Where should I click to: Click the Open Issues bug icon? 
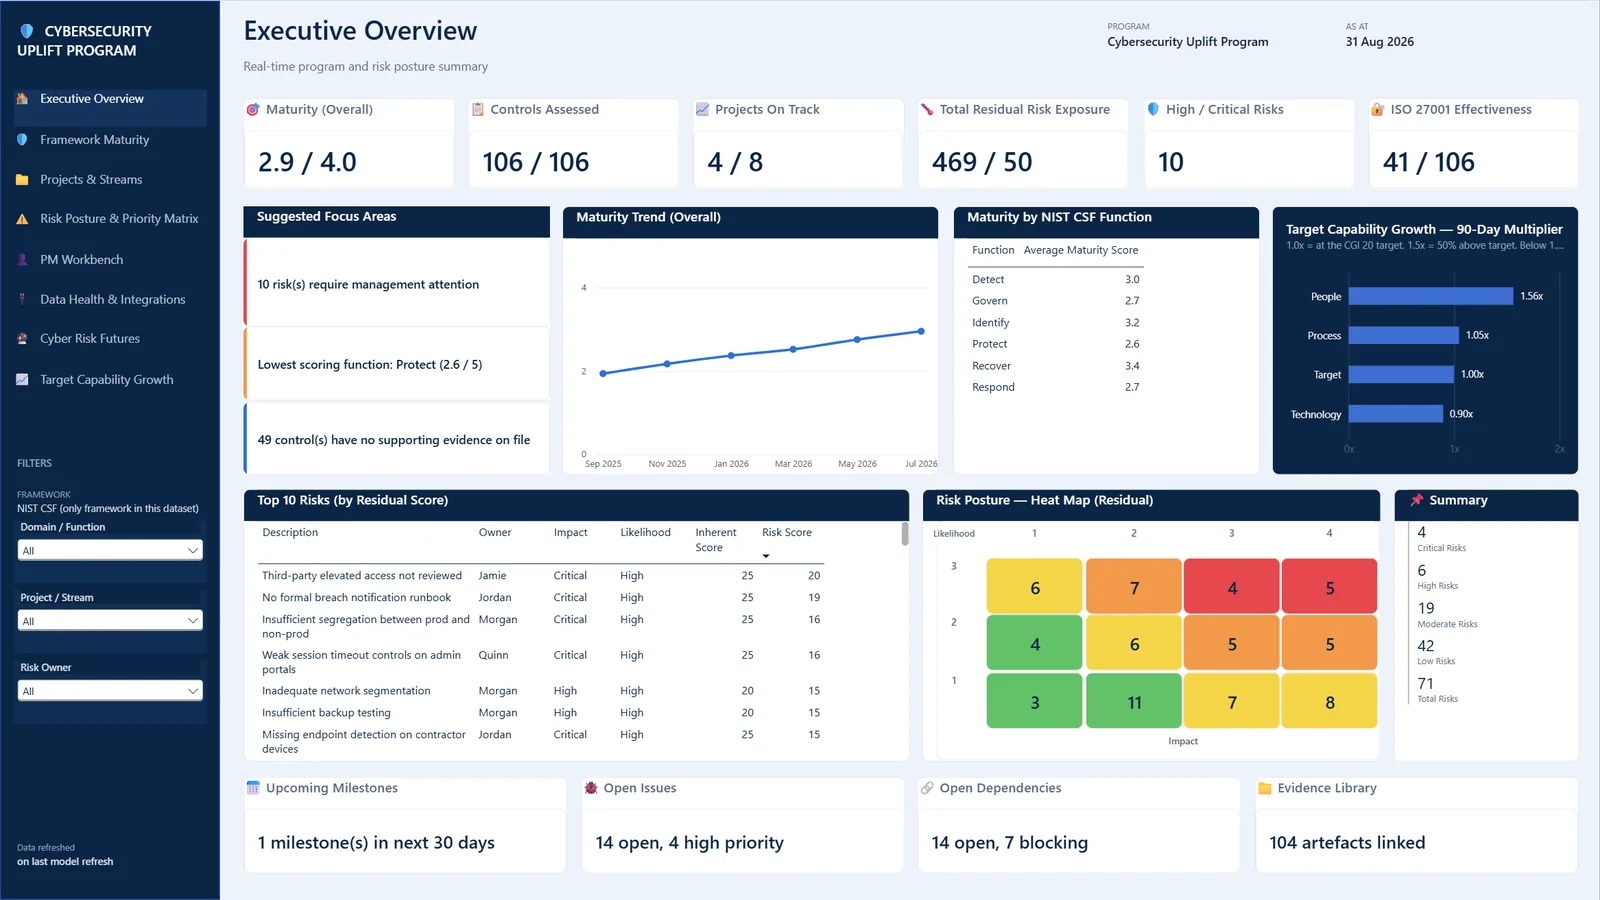click(x=591, y=788)
